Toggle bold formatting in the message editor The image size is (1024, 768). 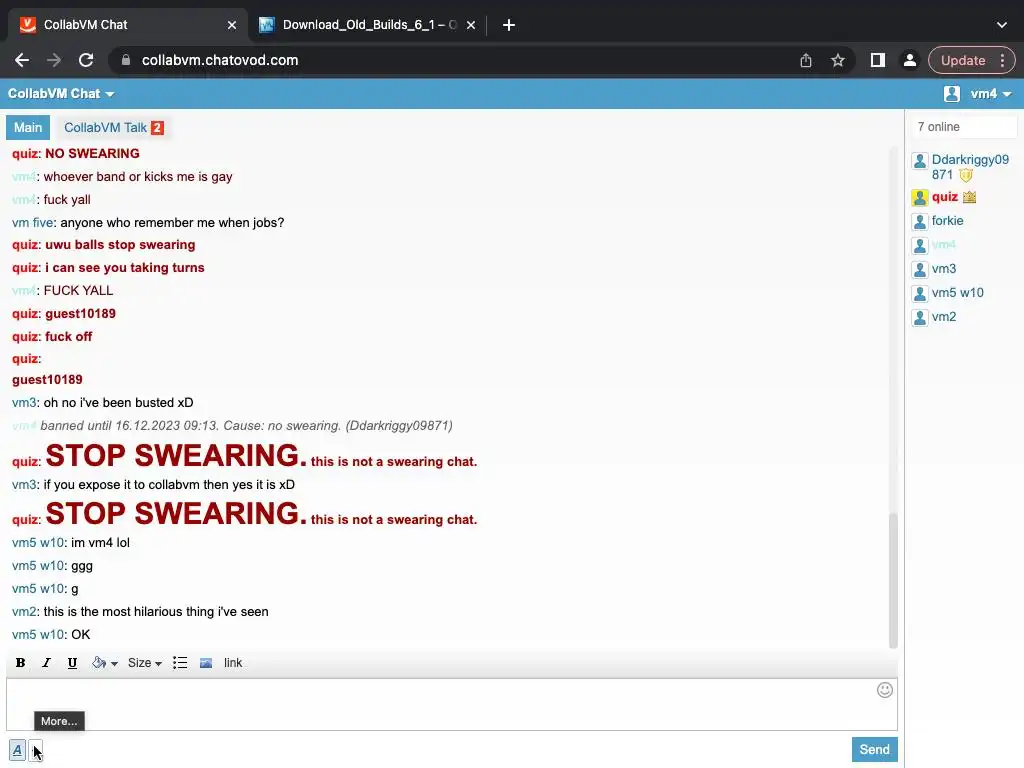pyautogui.click(x=20, y=663)
